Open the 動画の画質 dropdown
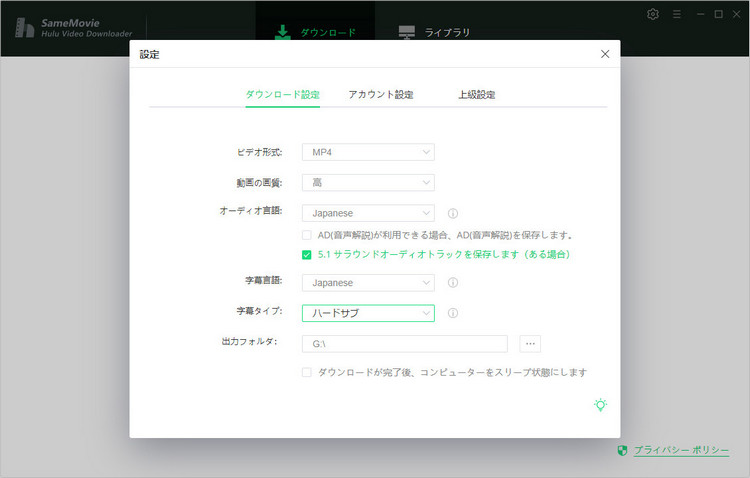Viewport: 750px width, 478px height. point(368,182)
